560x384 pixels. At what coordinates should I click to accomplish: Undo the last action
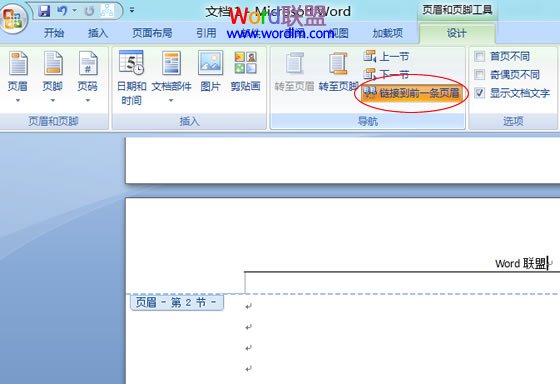pyautogui.click(x=62, y=11)
